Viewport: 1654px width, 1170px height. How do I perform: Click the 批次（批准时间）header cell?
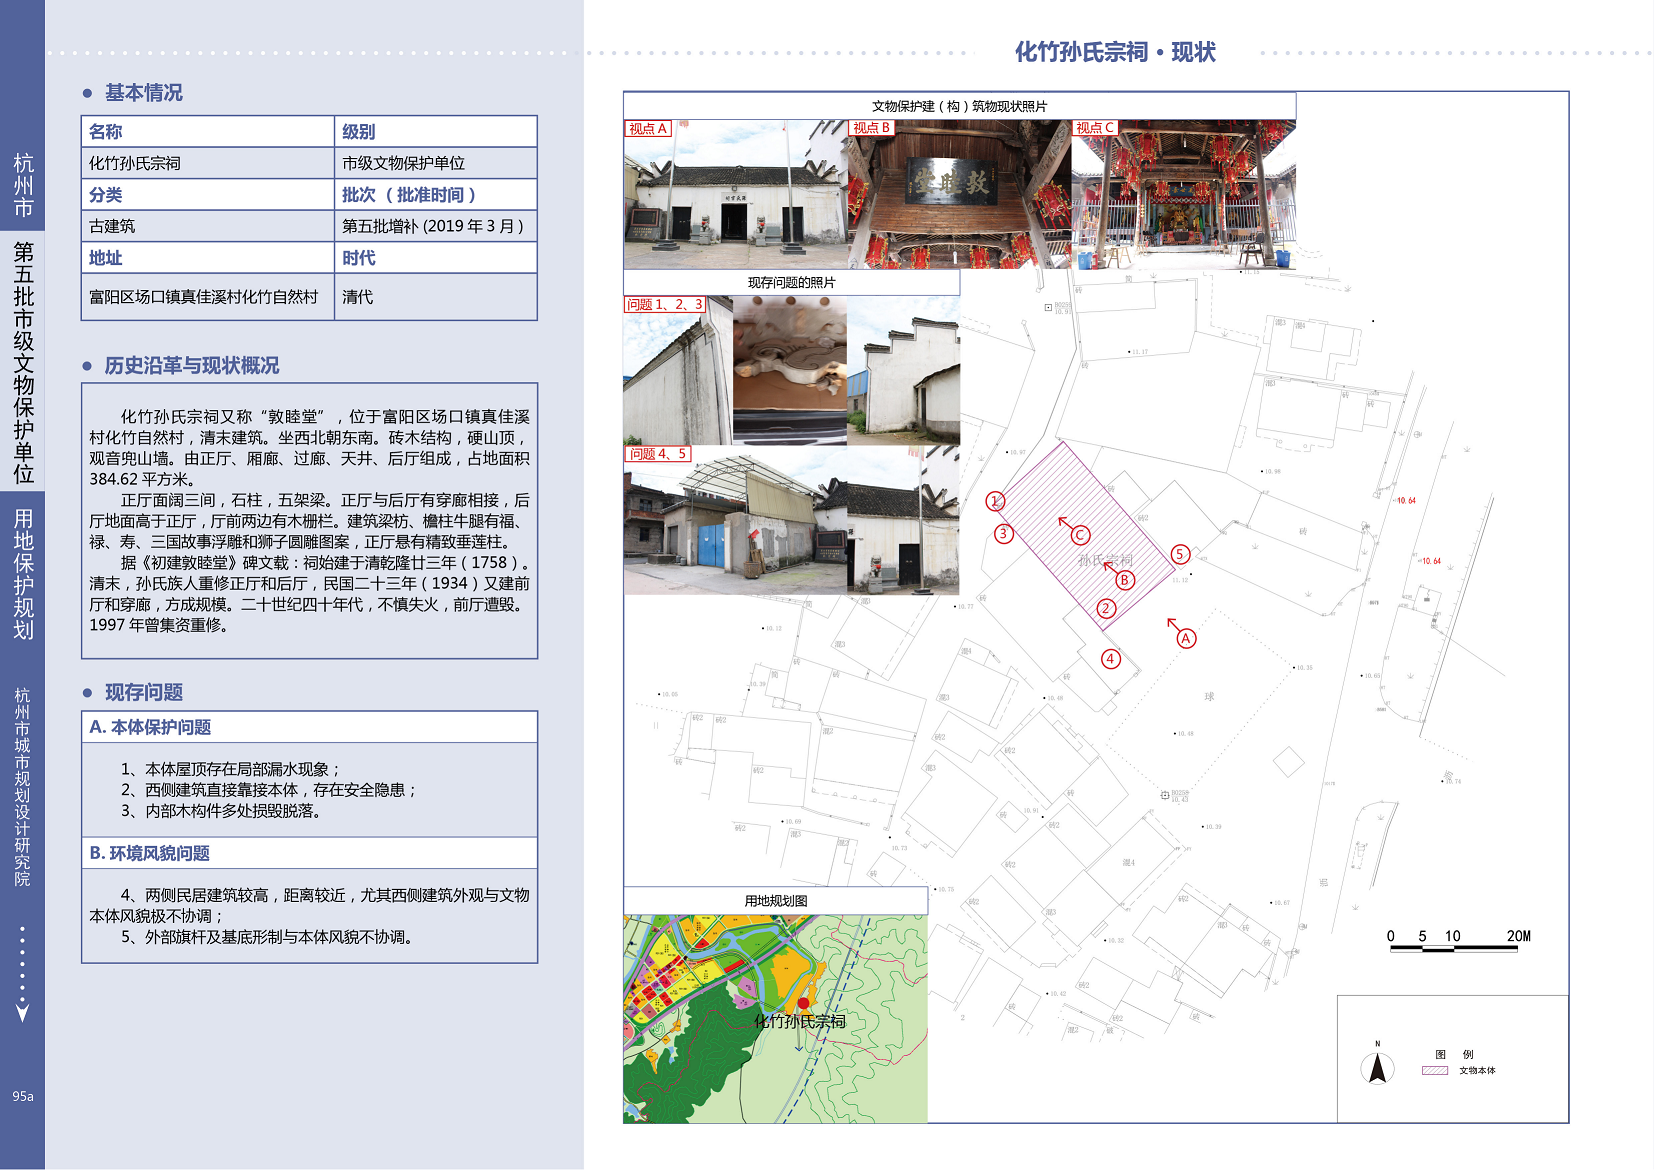[435, 195]
